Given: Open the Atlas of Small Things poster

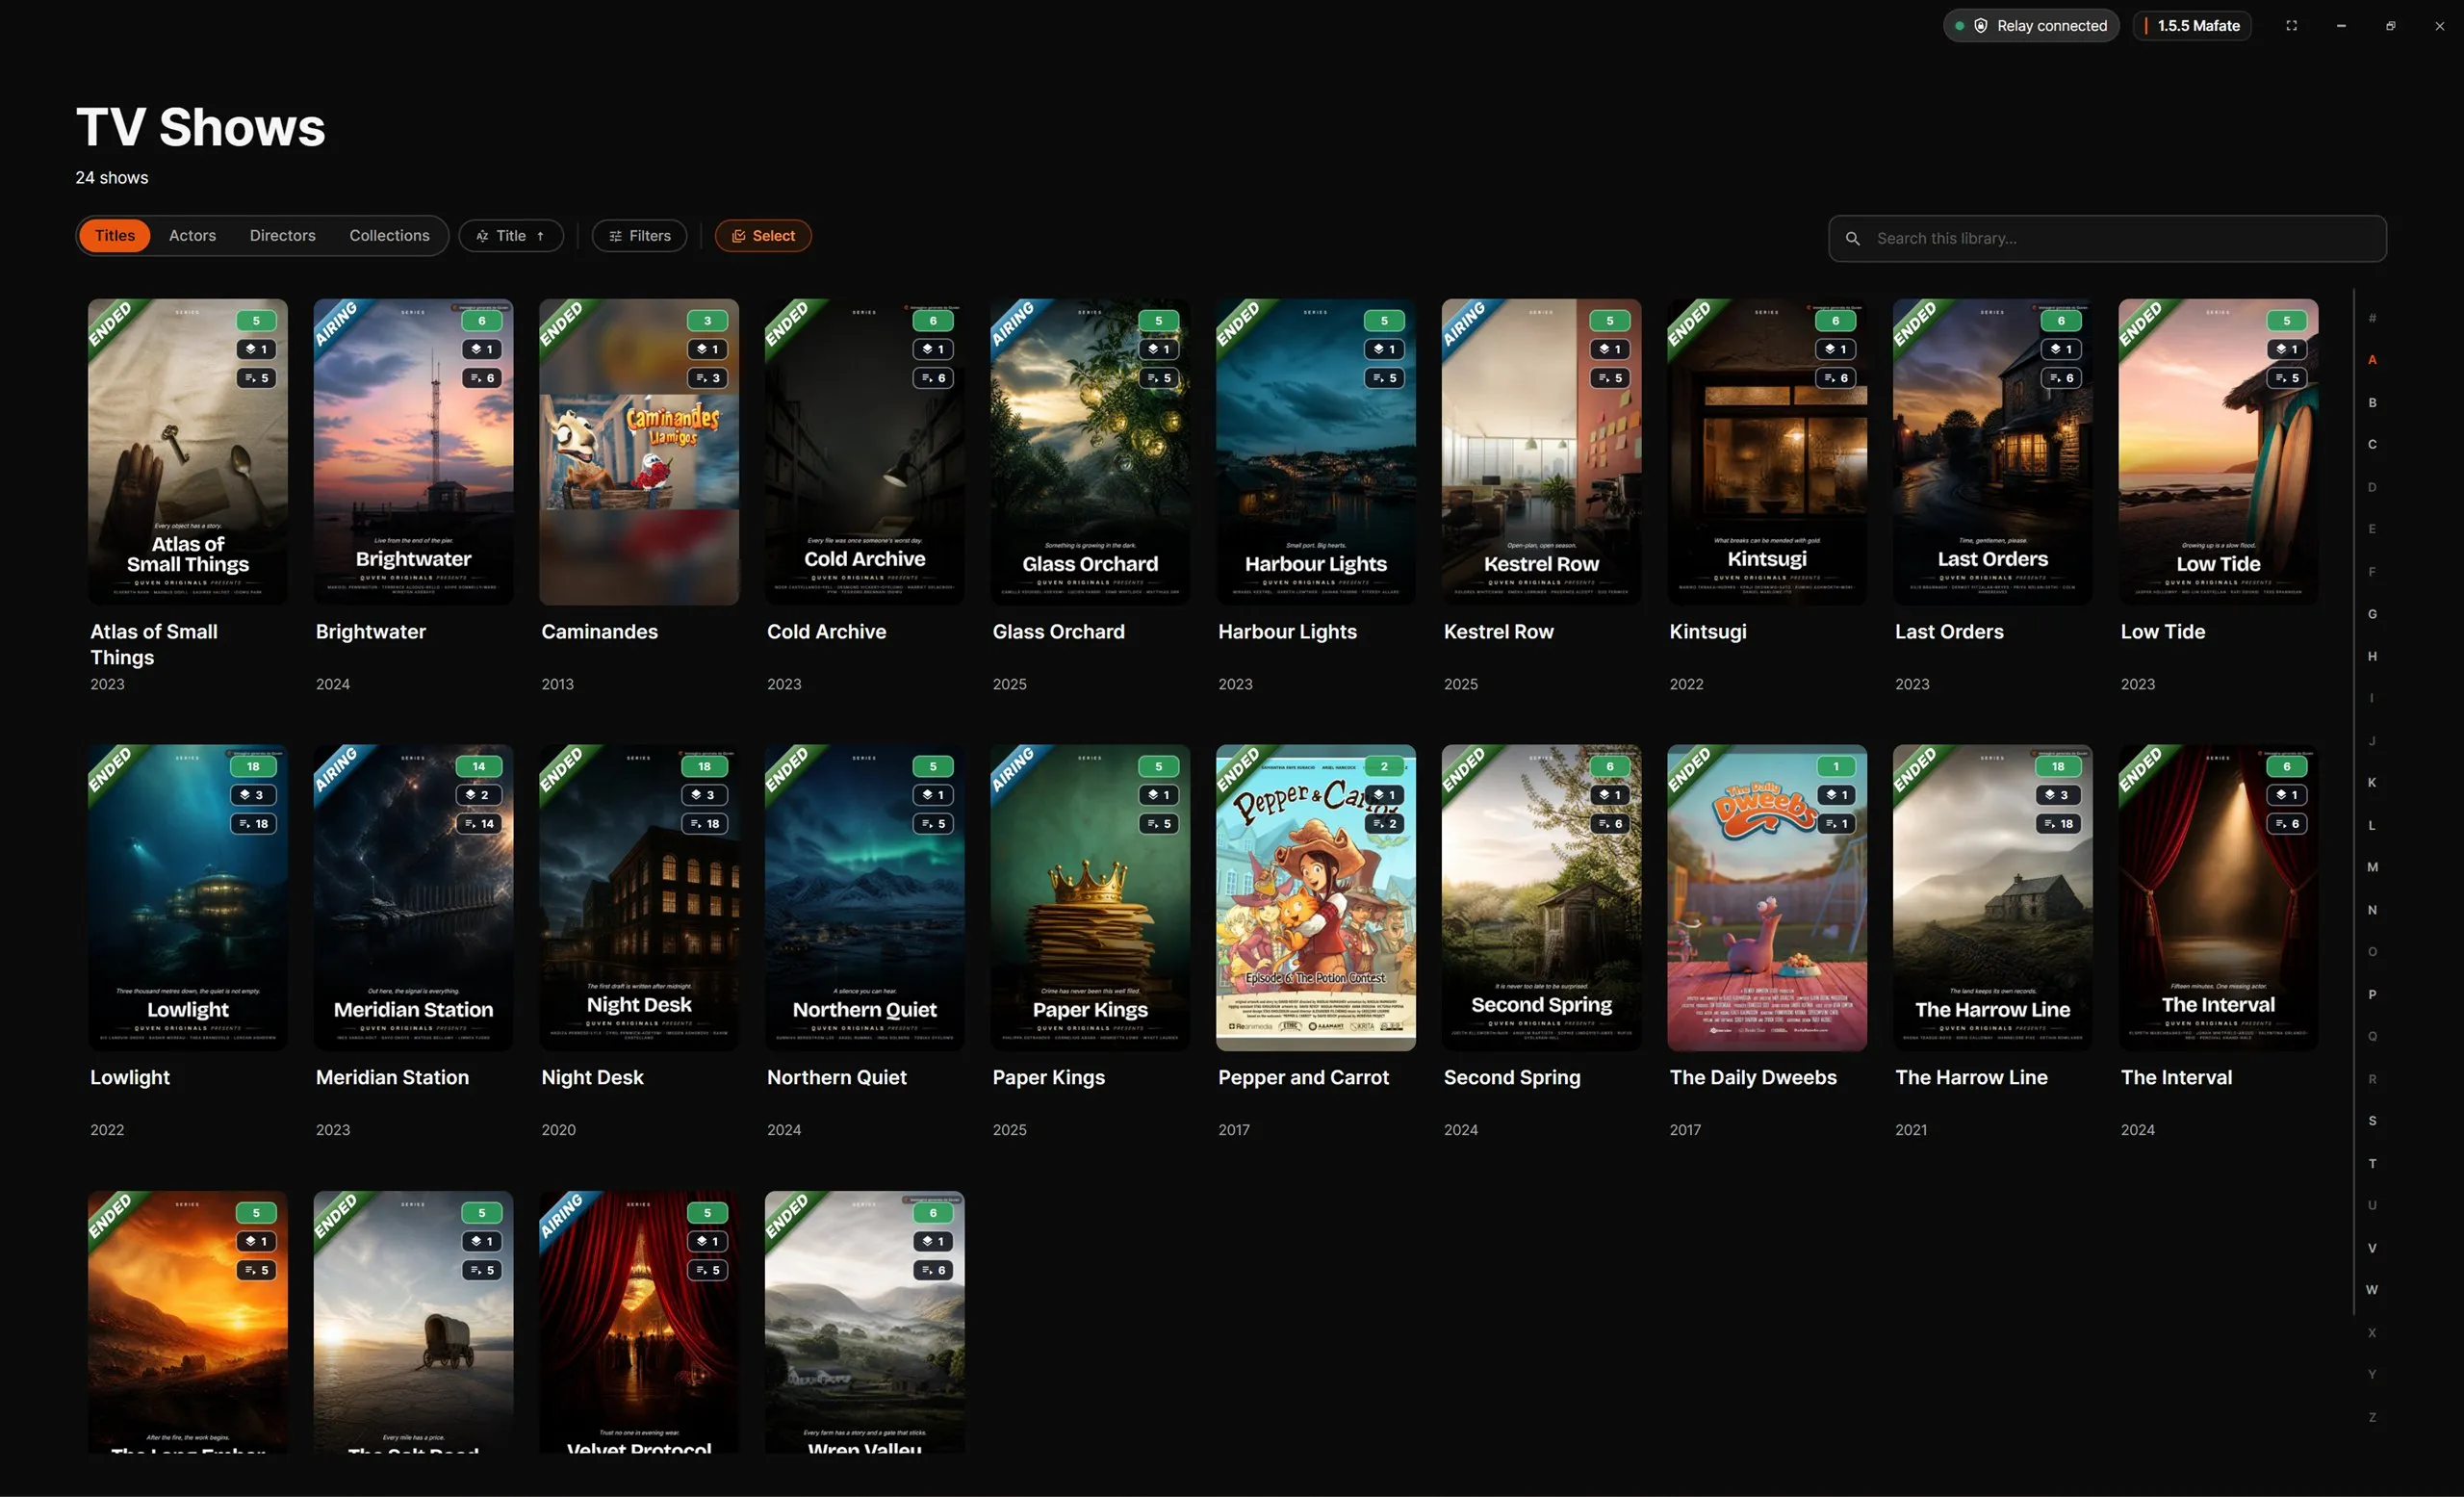Looking at the screenshot, I should pyautogui.click(x=187, y=452).
